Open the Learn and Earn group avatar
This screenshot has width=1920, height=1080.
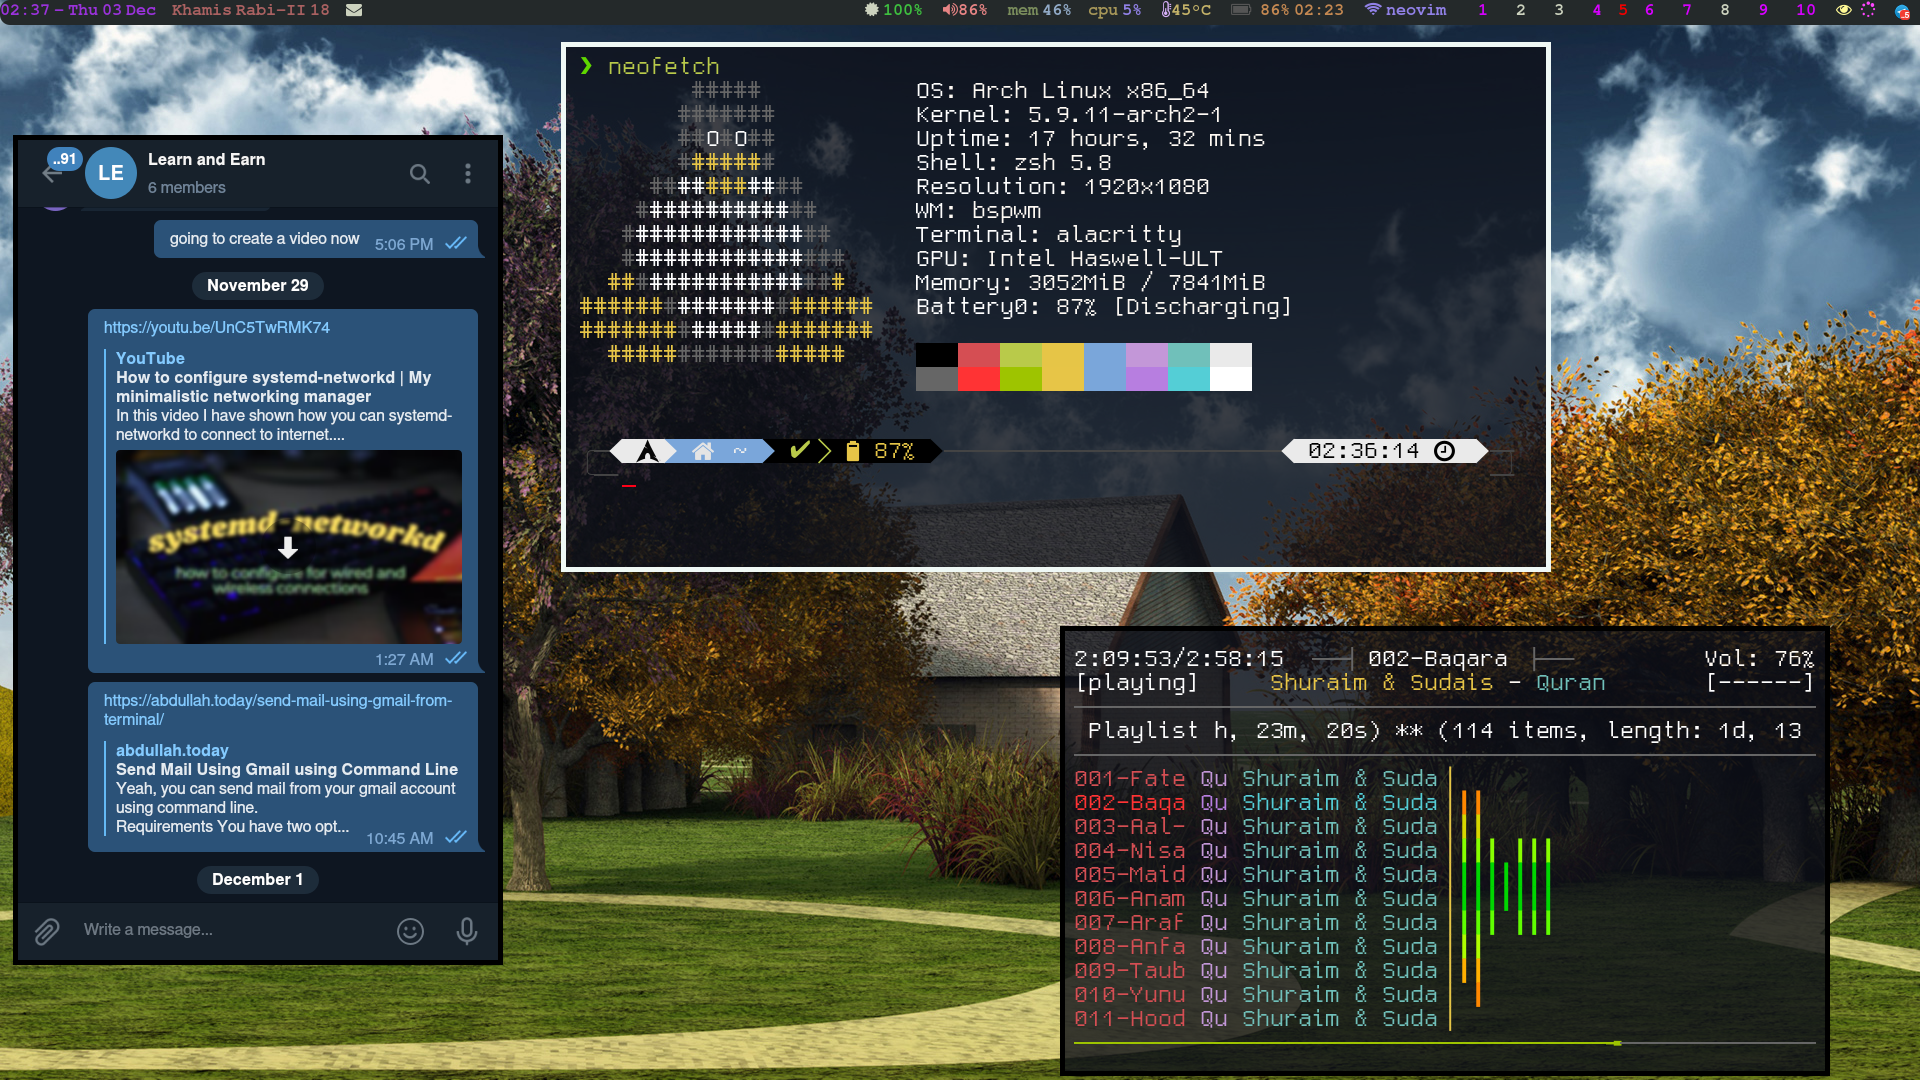point(111,173)
